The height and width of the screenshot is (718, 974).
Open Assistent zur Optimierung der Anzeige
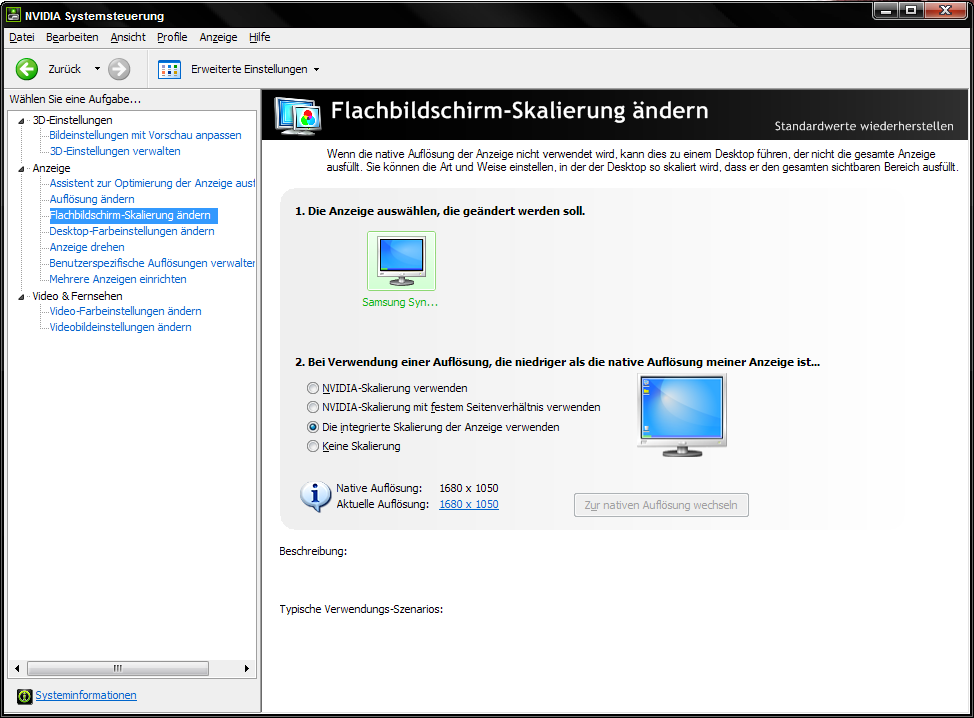point(152,183)
